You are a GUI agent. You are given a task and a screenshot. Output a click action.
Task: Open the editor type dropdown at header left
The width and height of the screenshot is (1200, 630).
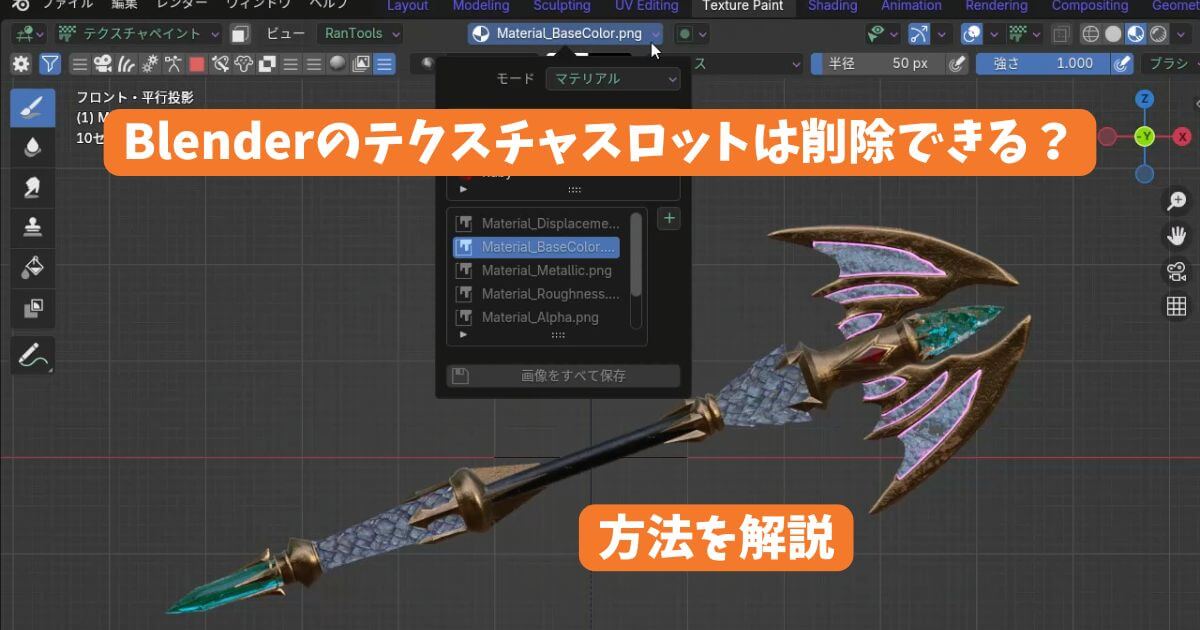[27, 34]
